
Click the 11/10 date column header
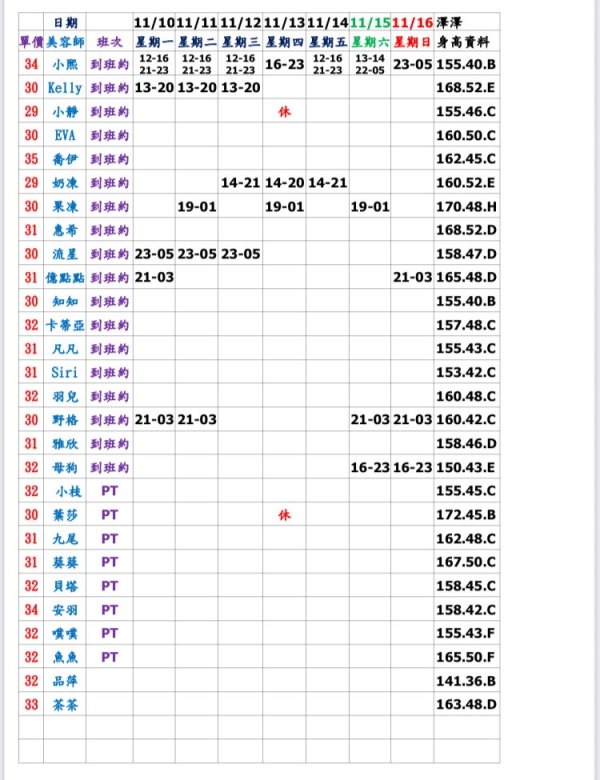(153, 21)
